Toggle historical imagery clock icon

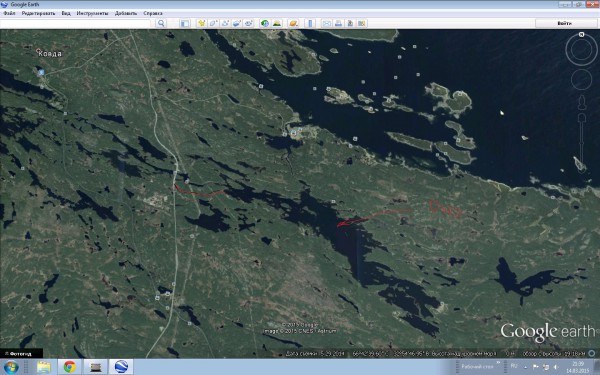[x=265, y=23]
